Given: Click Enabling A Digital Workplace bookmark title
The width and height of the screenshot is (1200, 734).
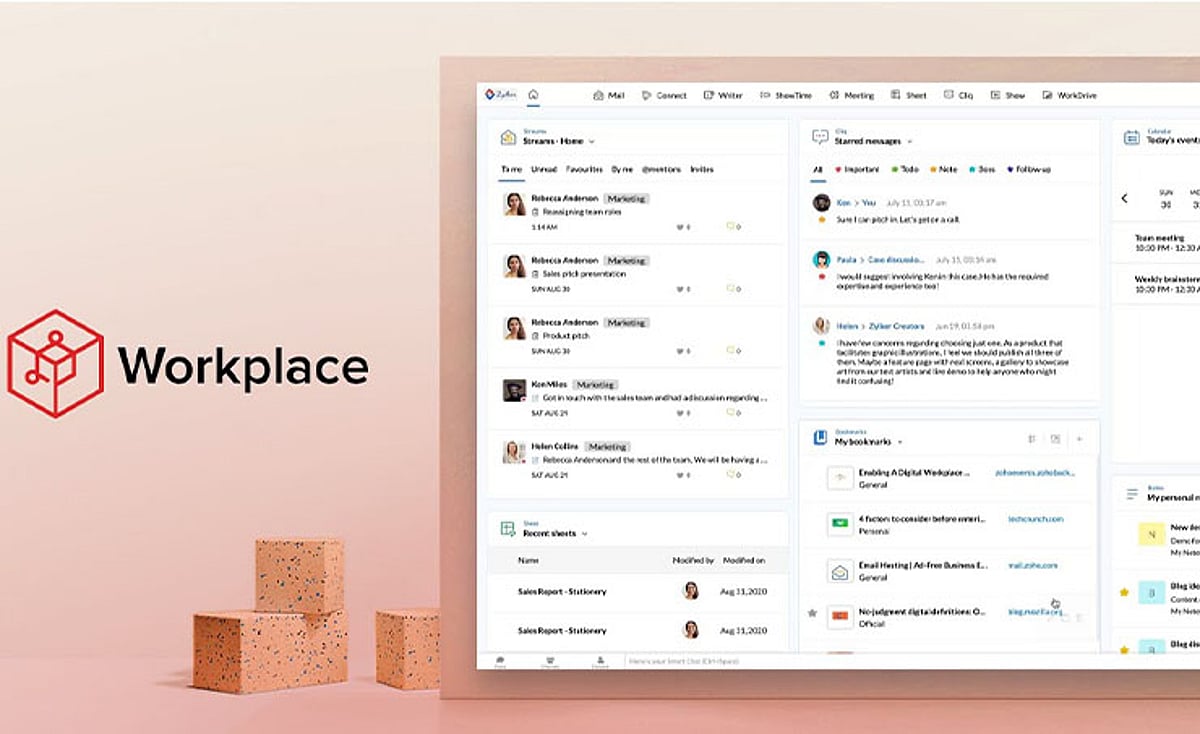Looking at the screenshot, I should tap(916, 472).
